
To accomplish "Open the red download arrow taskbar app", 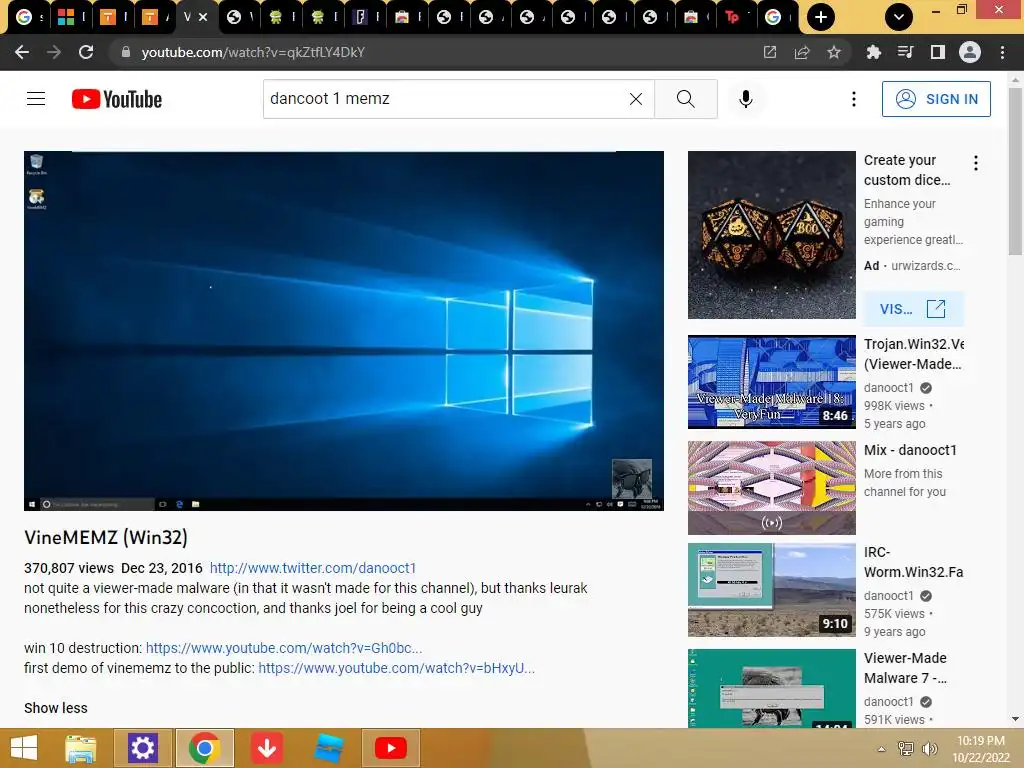I will point(266,748).
